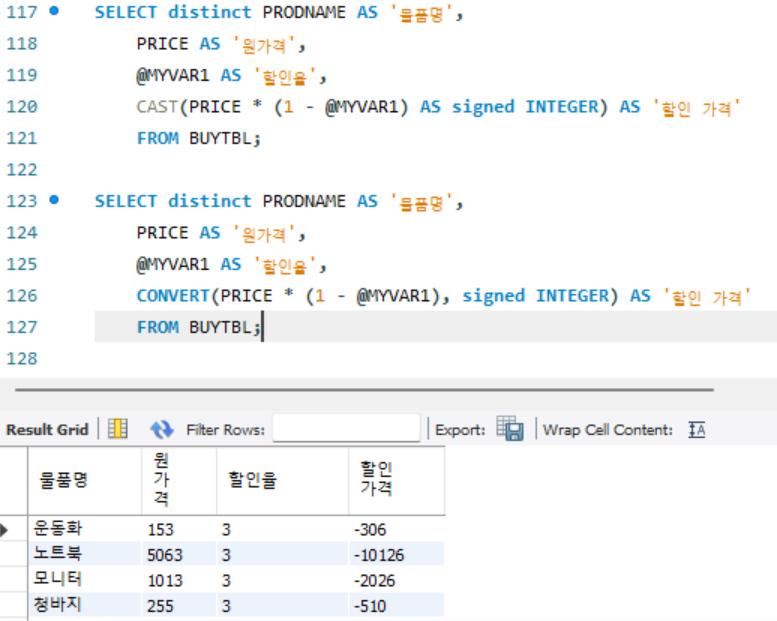Select the 할인율 column header
This screenshot has width=777, height=621.
[282, 480]
